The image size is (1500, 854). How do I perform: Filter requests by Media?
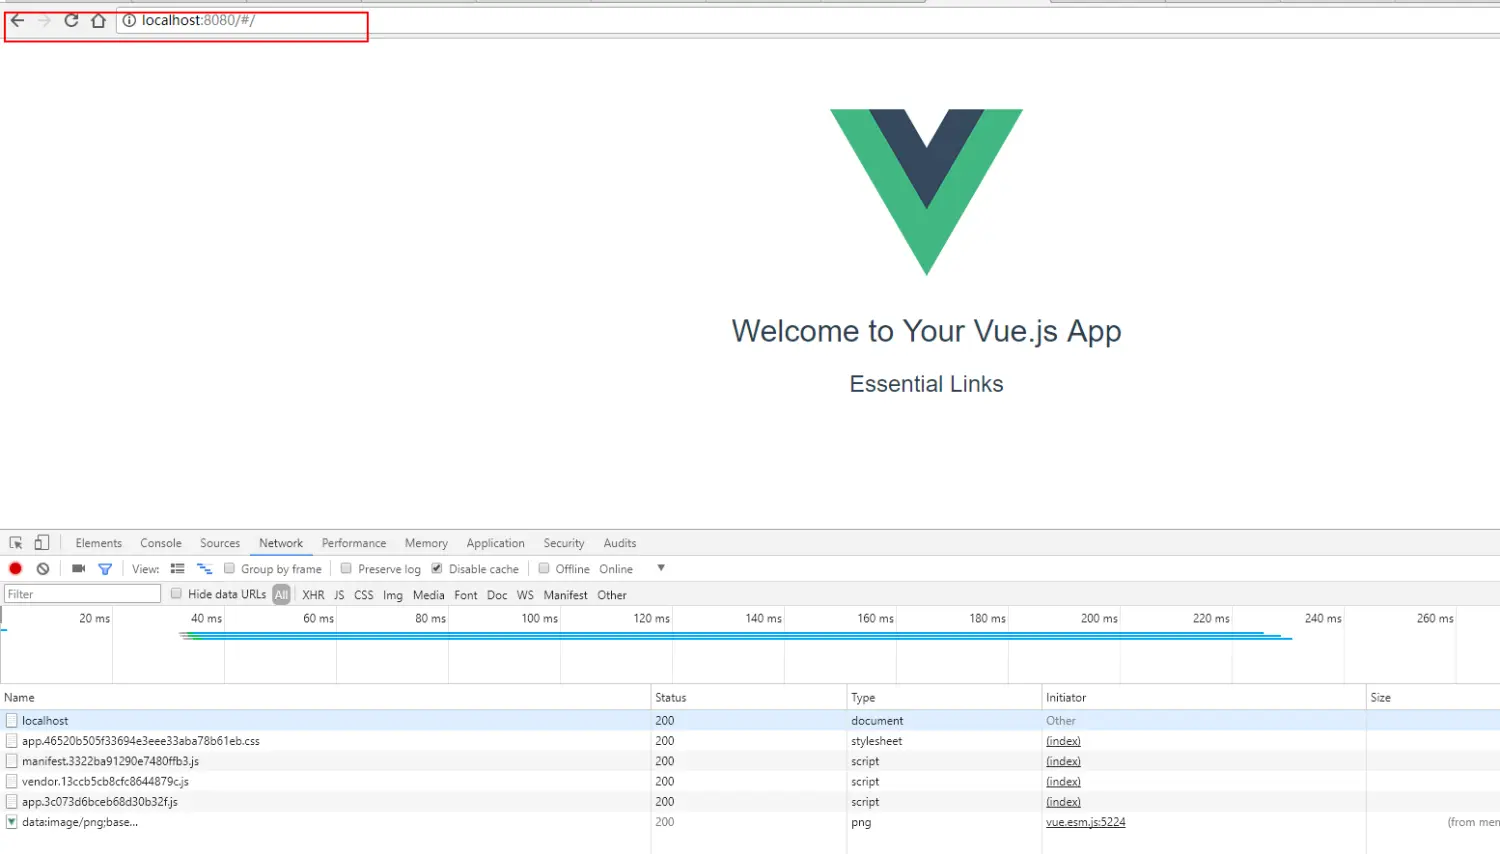click(x=429, y=595)
